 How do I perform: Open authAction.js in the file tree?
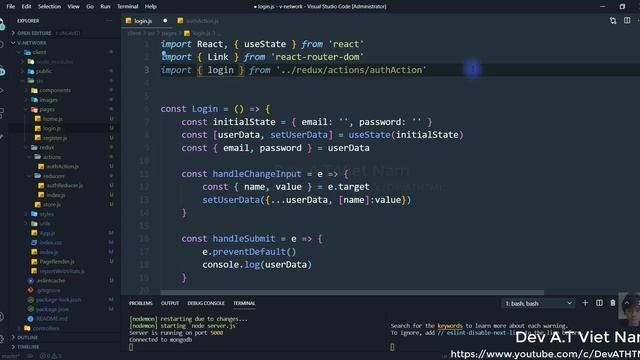[x=62, y=167]
